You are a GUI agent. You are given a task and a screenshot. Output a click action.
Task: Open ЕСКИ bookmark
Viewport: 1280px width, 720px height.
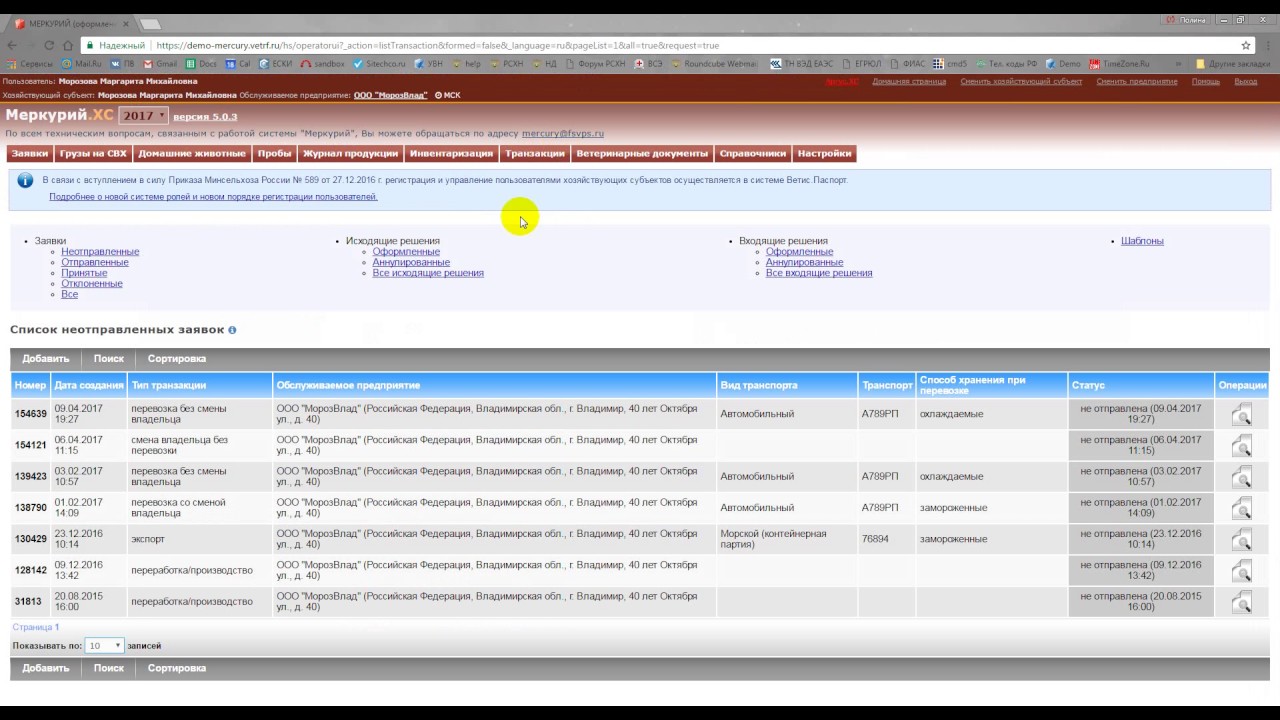[276, 64]
